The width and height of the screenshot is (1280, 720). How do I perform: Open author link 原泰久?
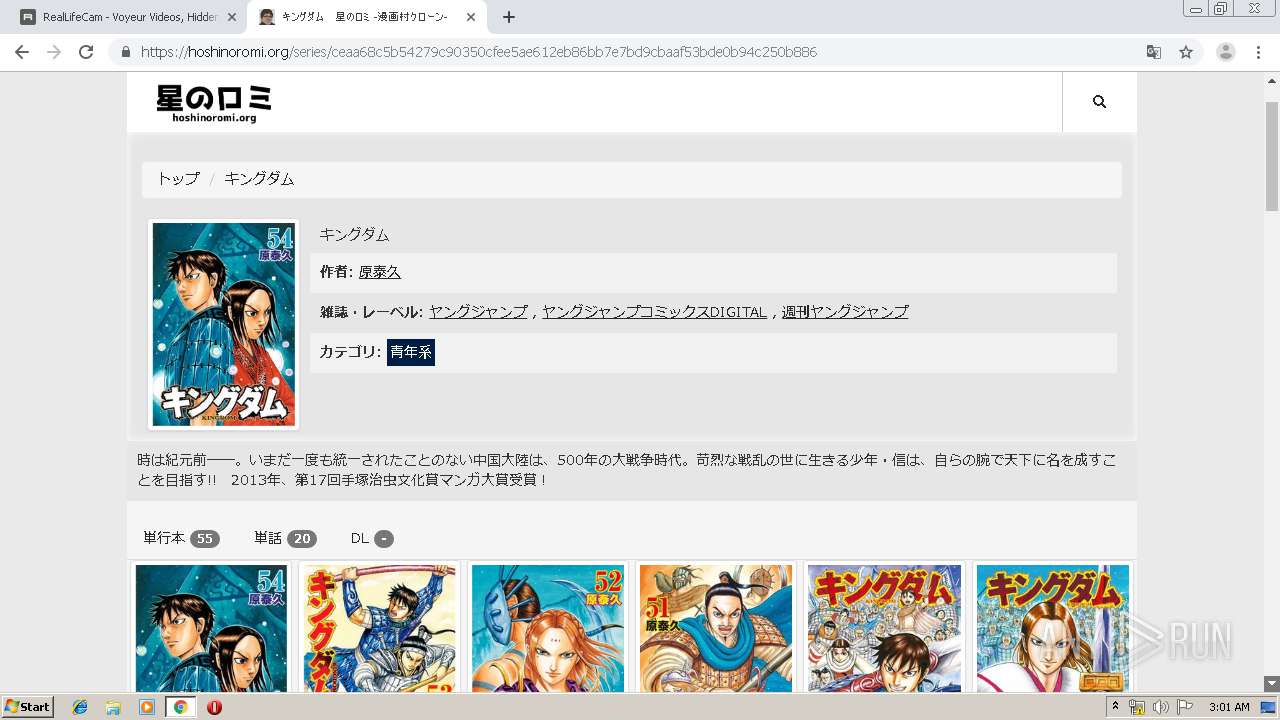tap(380, 272)
